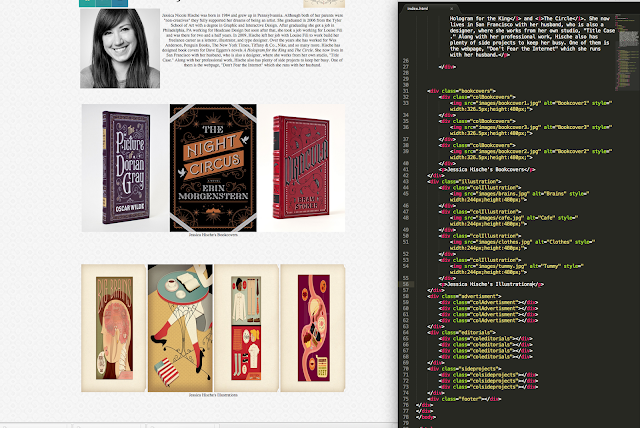Click the div class="editorials" code line

(x=462, y=333)
